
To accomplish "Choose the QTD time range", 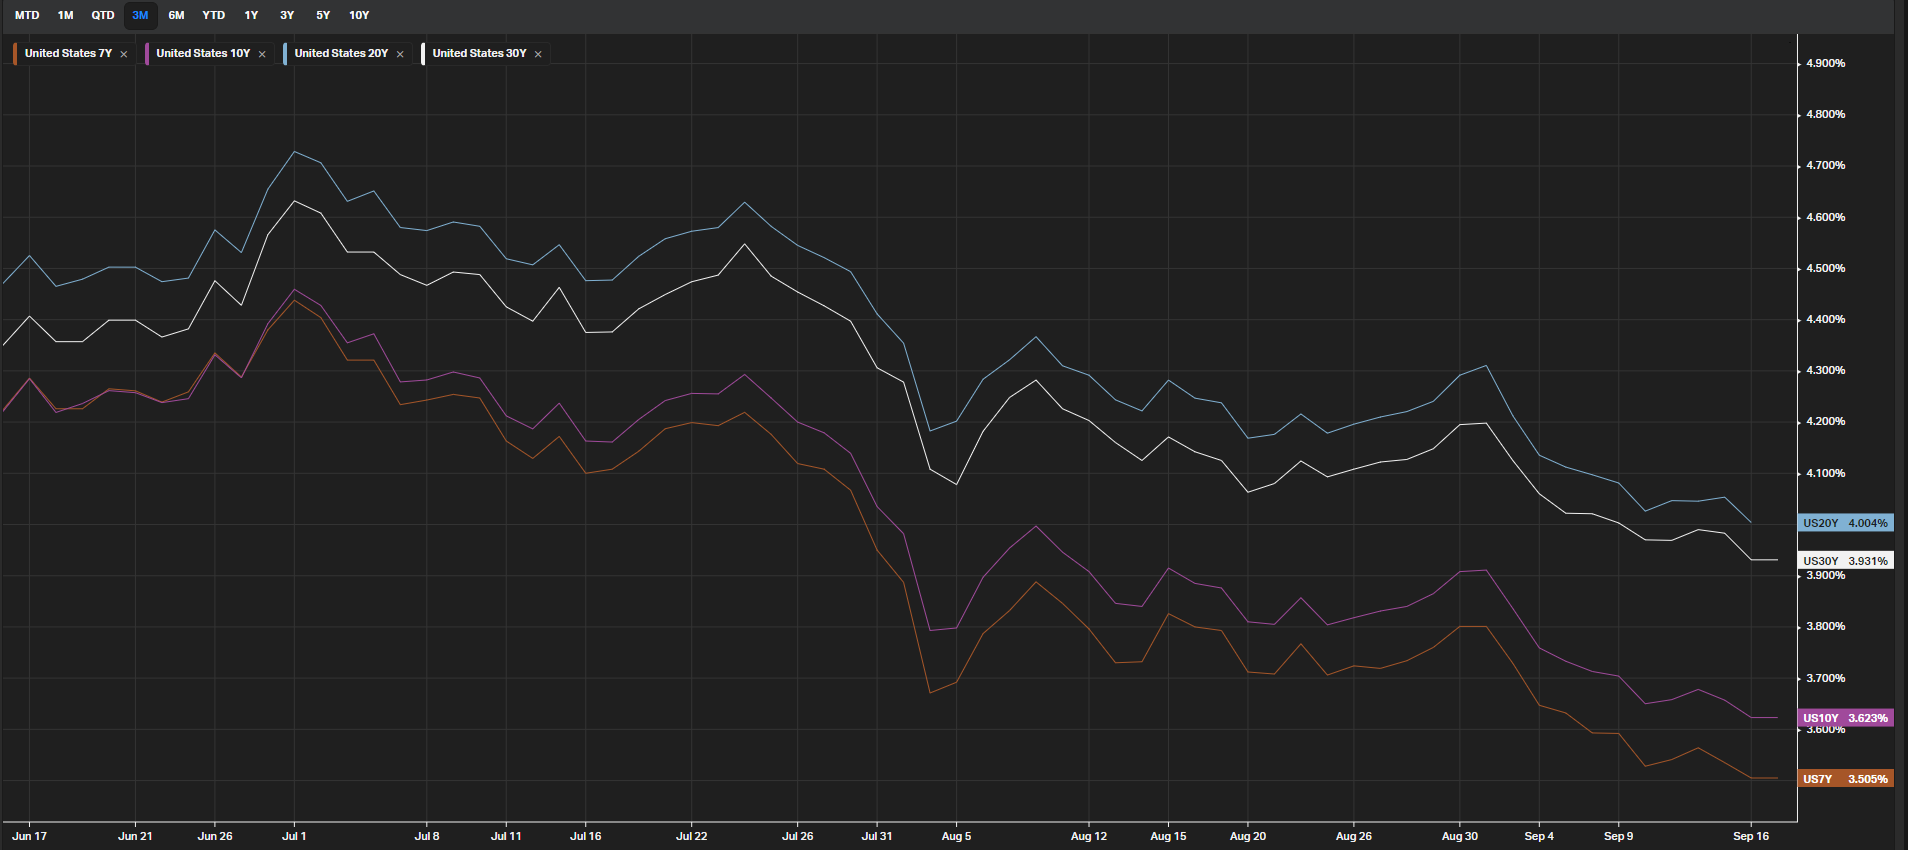I will tap(103, 15).
